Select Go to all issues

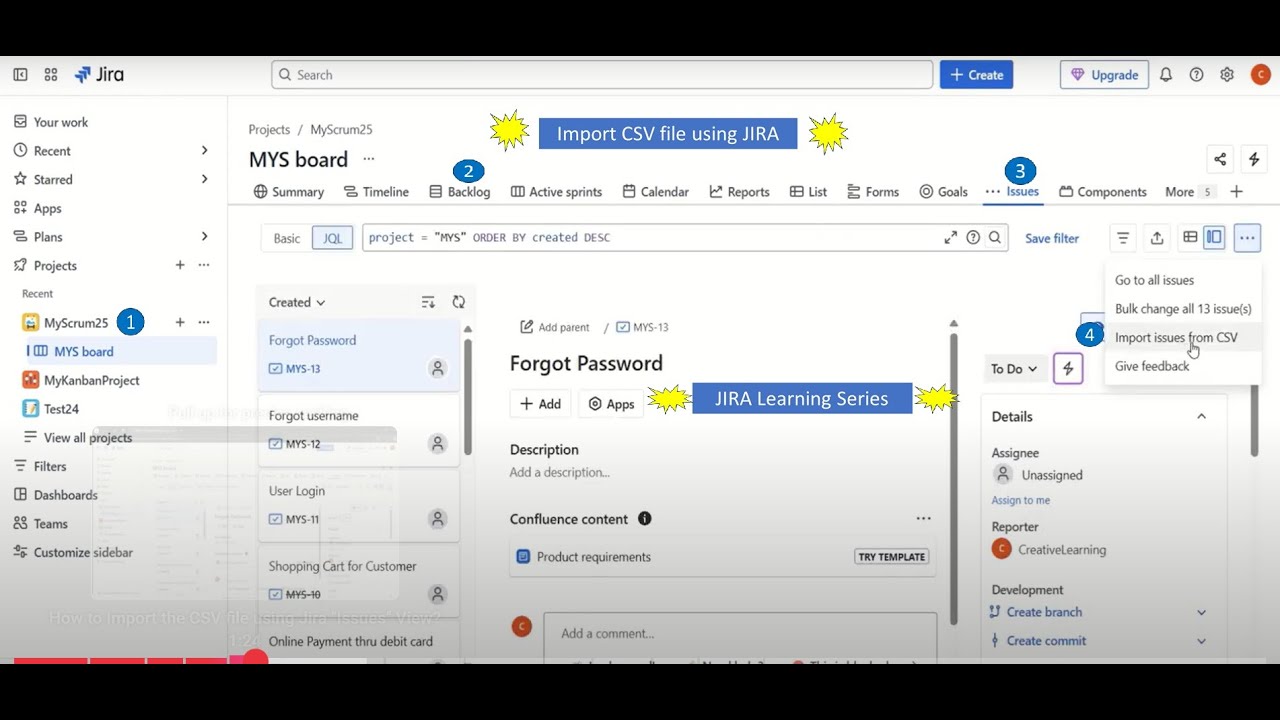pyautogui.click(x=1154, y=281)
